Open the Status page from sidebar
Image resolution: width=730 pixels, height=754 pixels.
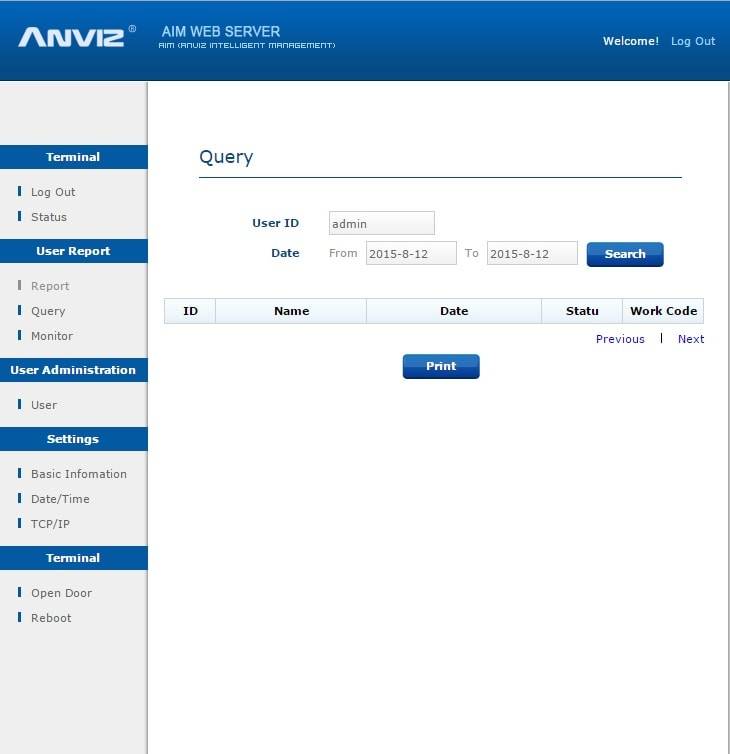click(x=49, y=217)
